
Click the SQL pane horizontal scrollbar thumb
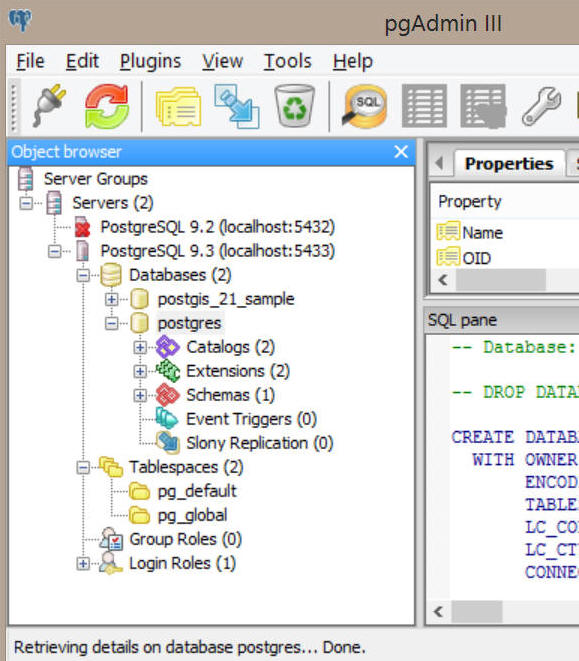477,611
